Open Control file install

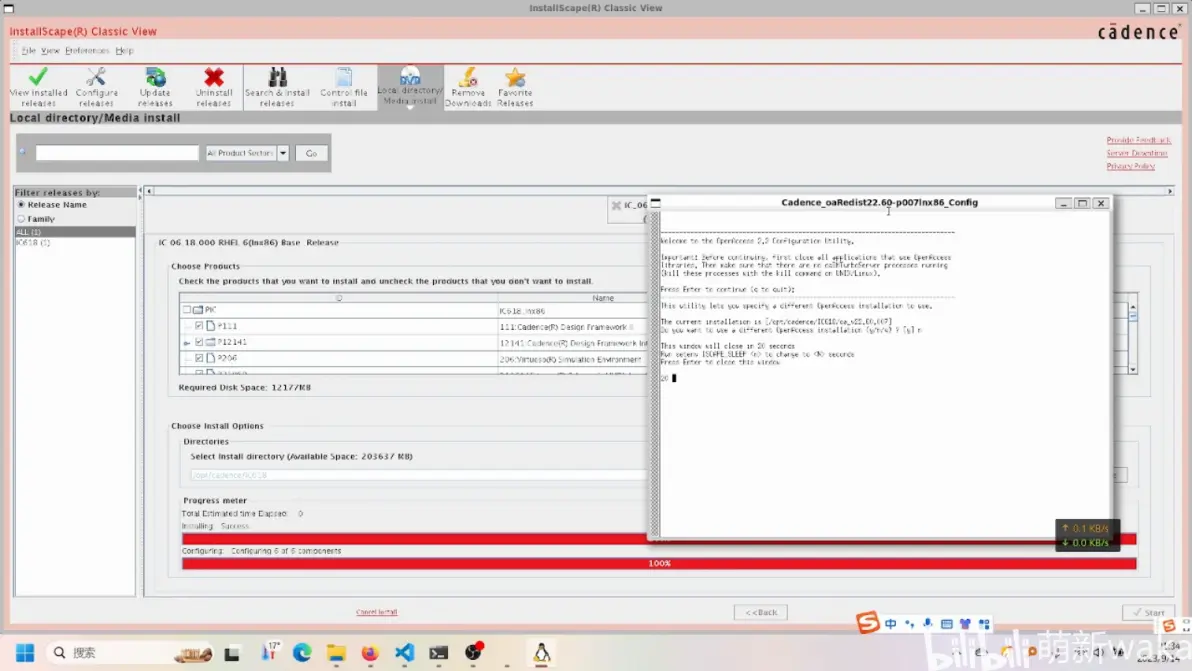pyautogui.click(x=344, y=87)
